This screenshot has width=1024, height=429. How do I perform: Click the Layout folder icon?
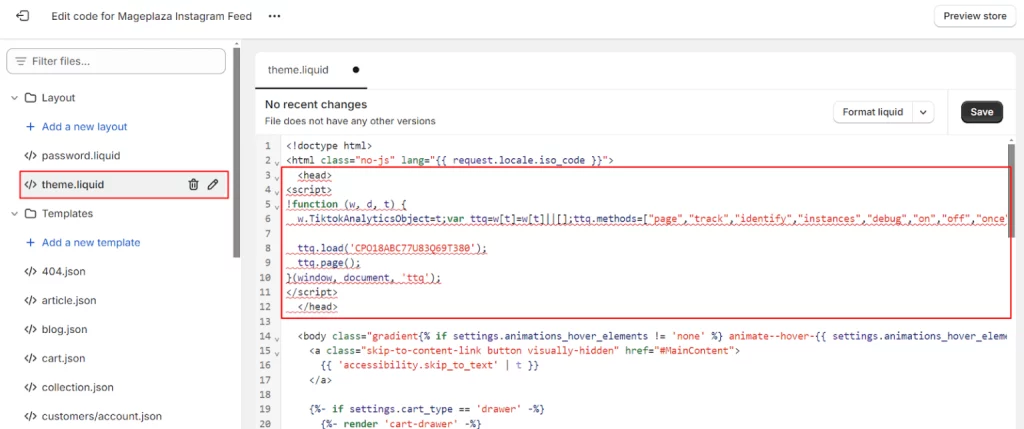pyautogui.click(x=30, y=98)
